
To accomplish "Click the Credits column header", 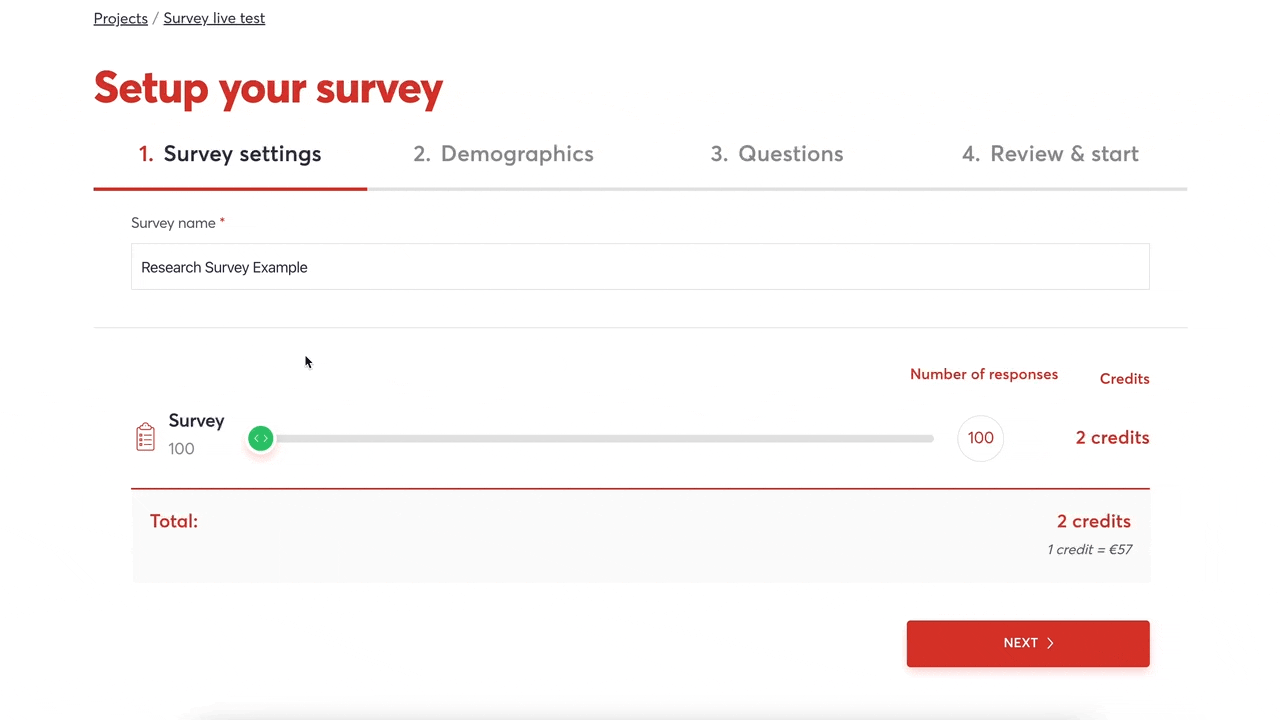I will click(x=1124, y=378).
